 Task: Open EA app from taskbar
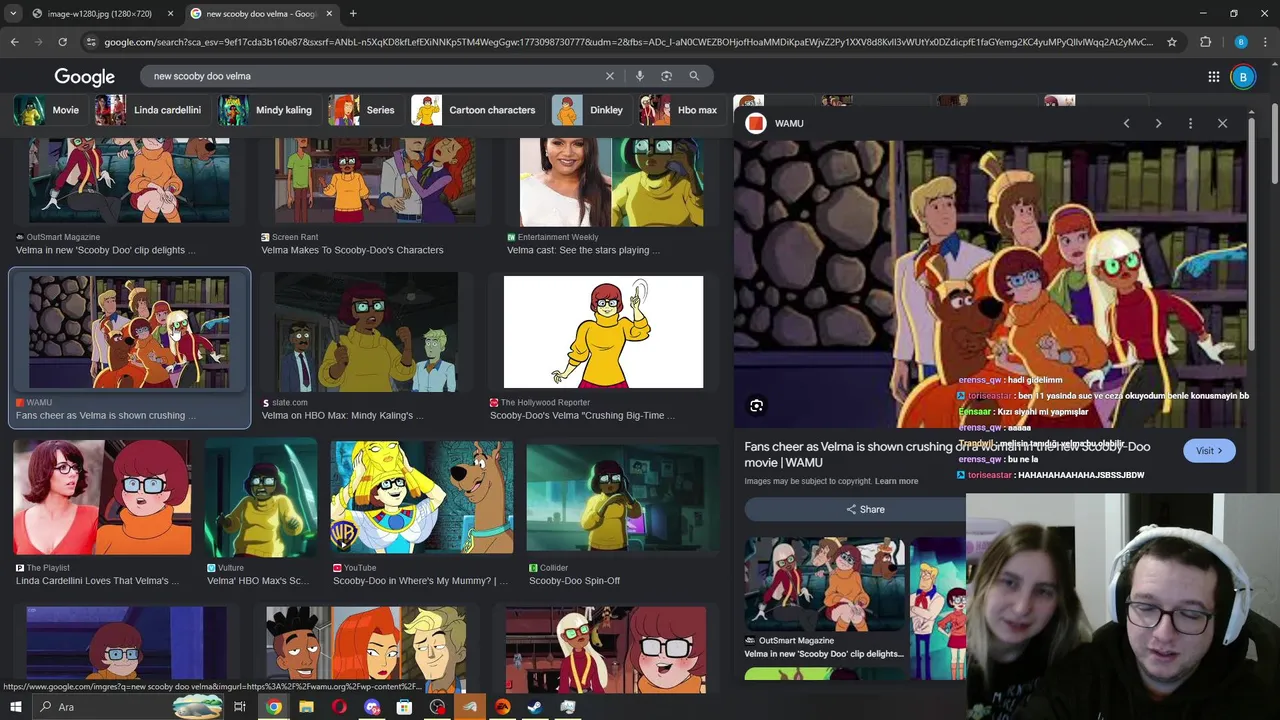click(502, 707)
